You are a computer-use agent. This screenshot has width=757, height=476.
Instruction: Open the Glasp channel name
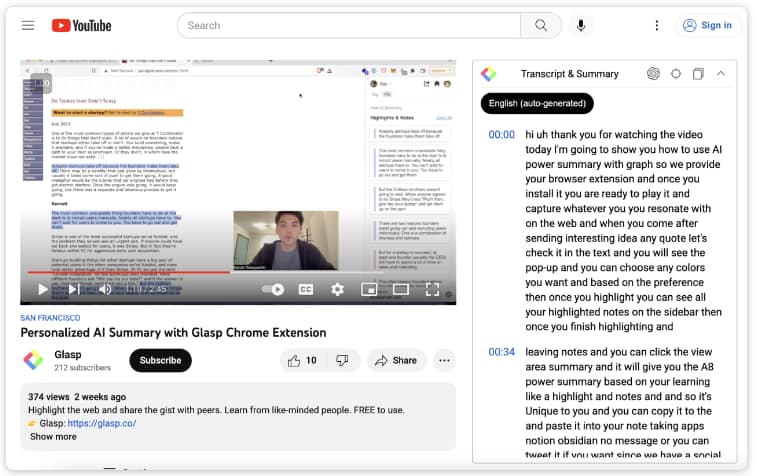point(68,354)
